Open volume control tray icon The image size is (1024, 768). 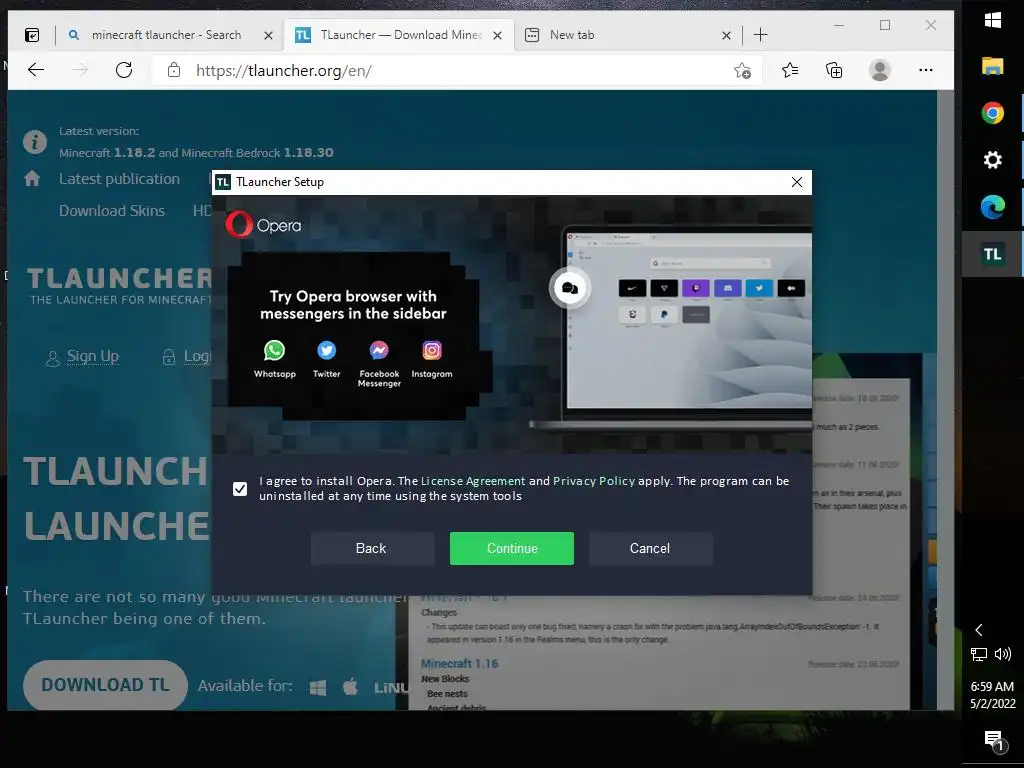point(1003,654)
